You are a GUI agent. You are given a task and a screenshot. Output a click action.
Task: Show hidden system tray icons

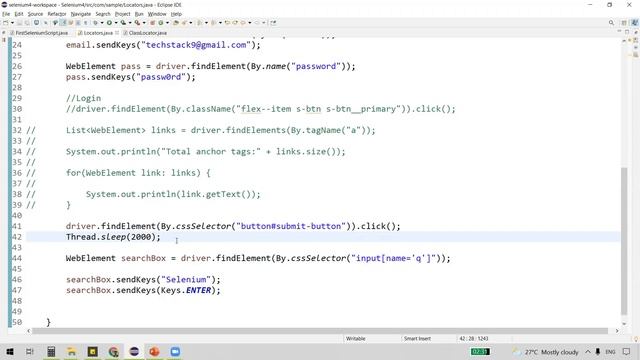tap(588, 352)
